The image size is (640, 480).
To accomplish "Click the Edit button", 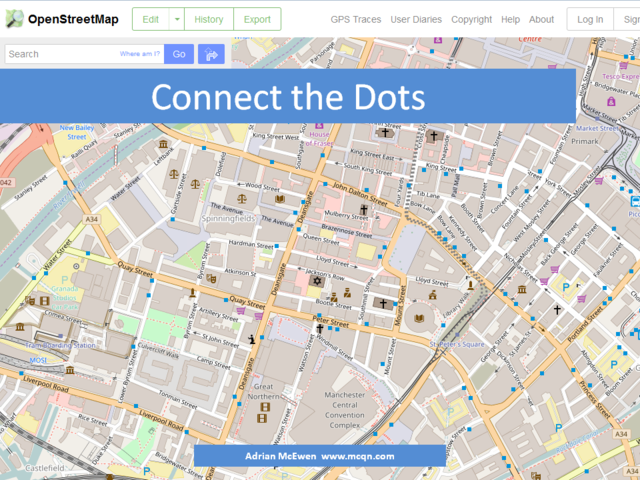I will pyautogui.click(x=150, y=19).
